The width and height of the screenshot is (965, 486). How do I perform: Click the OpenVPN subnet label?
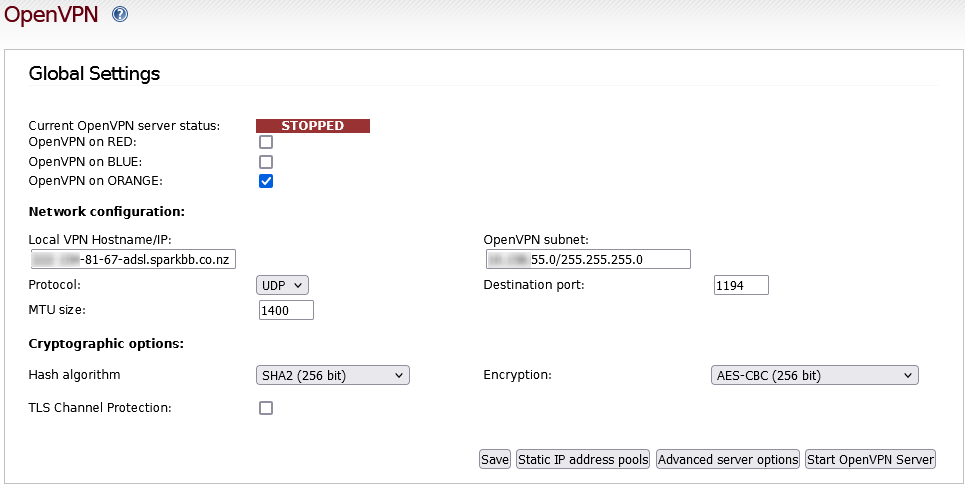(536, 239)
